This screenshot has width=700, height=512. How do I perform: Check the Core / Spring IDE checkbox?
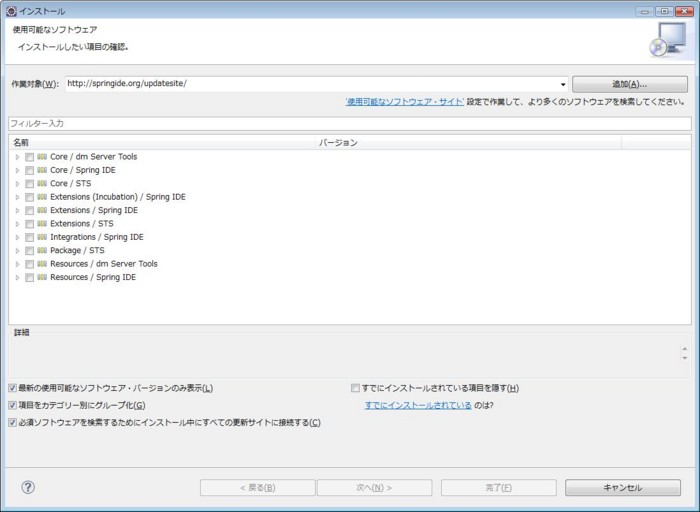(29, 171)
